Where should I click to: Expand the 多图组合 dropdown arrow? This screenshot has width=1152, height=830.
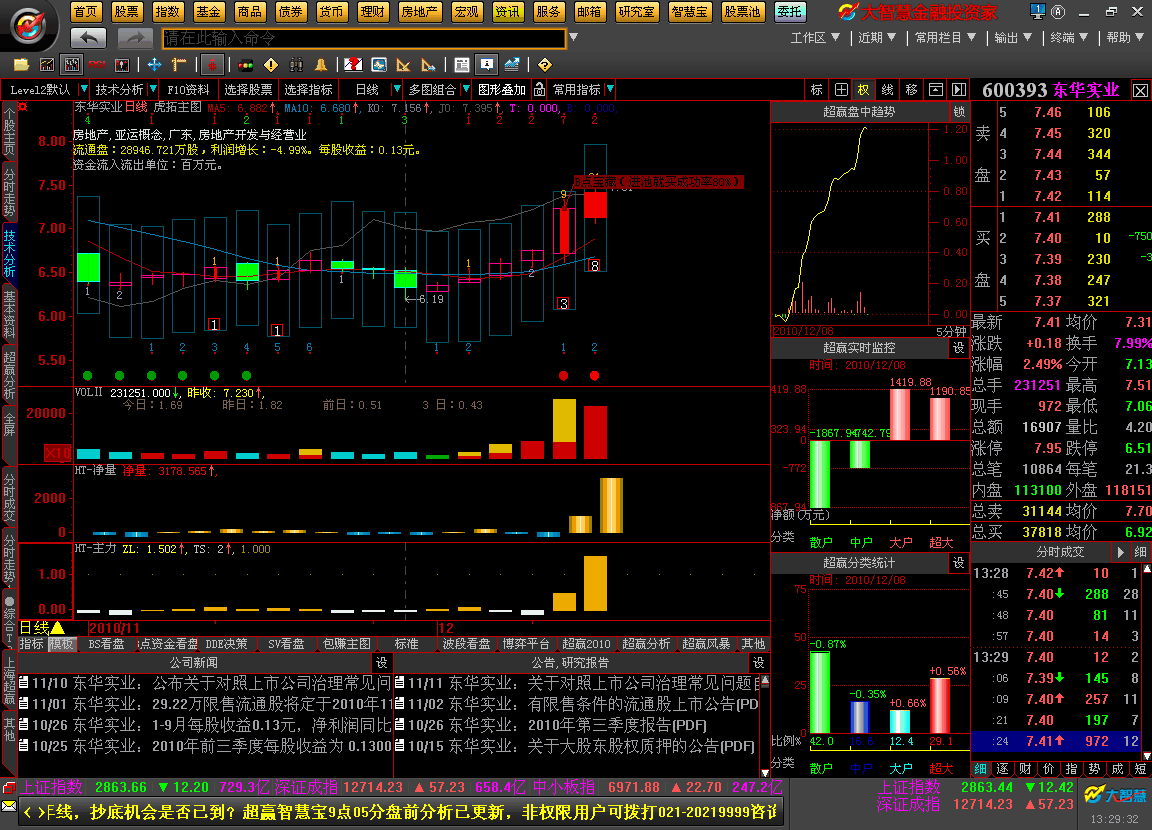point(467,90)
